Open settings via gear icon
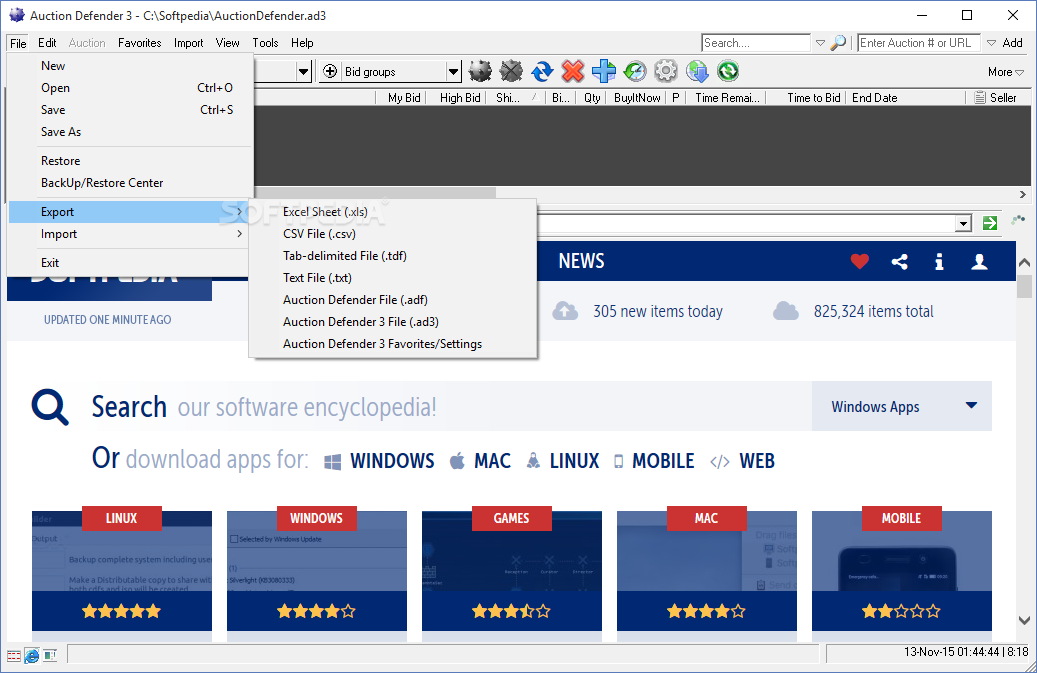 tap(666, 71)
